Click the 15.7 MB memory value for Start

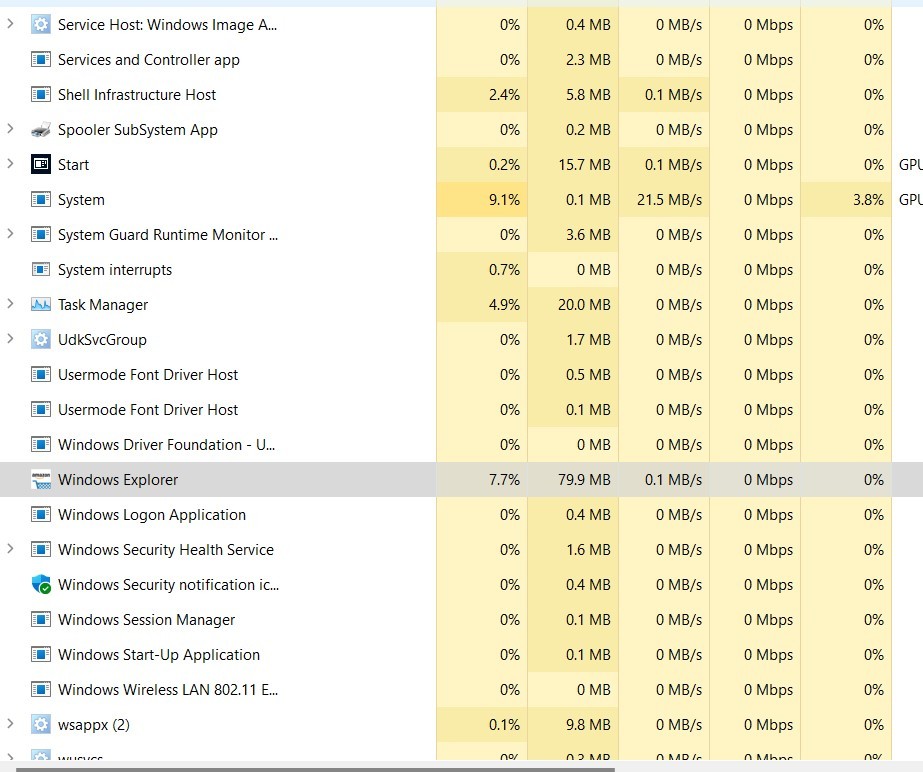click(584, 165)
